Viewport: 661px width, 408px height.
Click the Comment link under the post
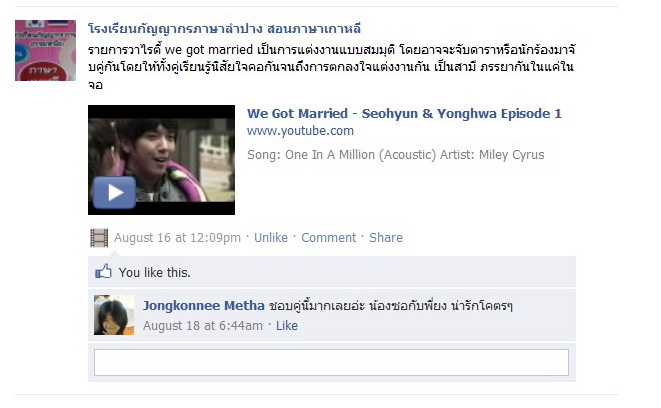(x=328, y=238)
